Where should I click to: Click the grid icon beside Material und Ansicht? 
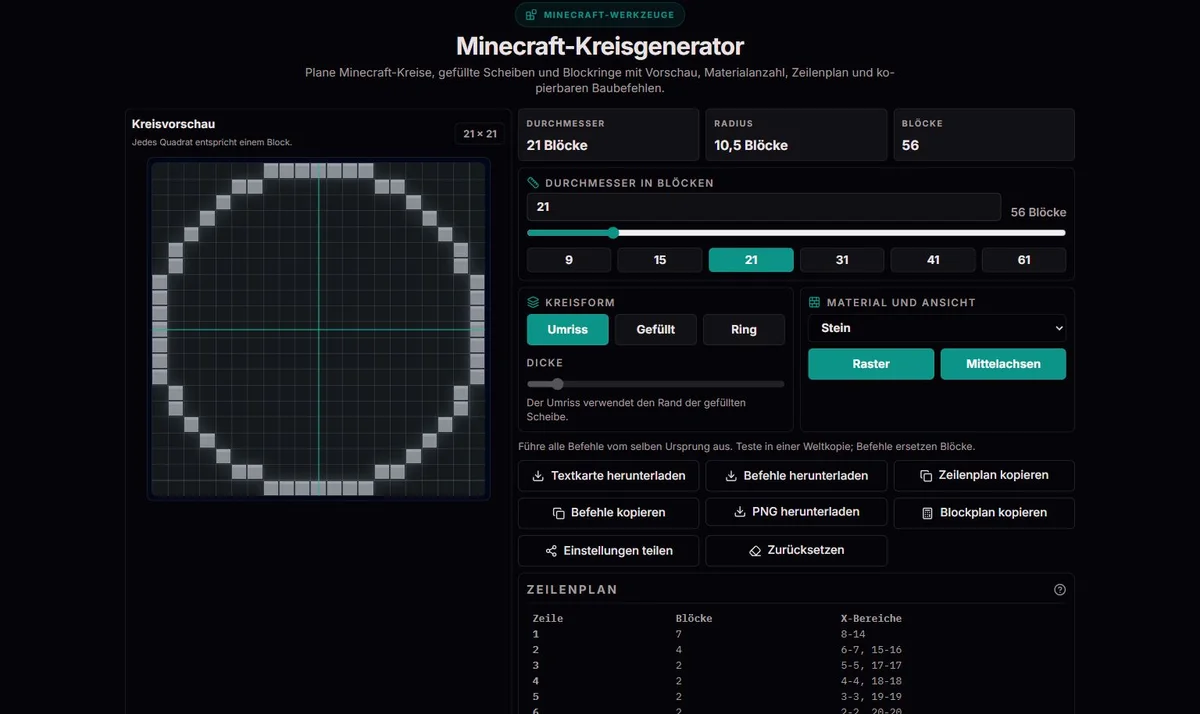coord(814,302)
